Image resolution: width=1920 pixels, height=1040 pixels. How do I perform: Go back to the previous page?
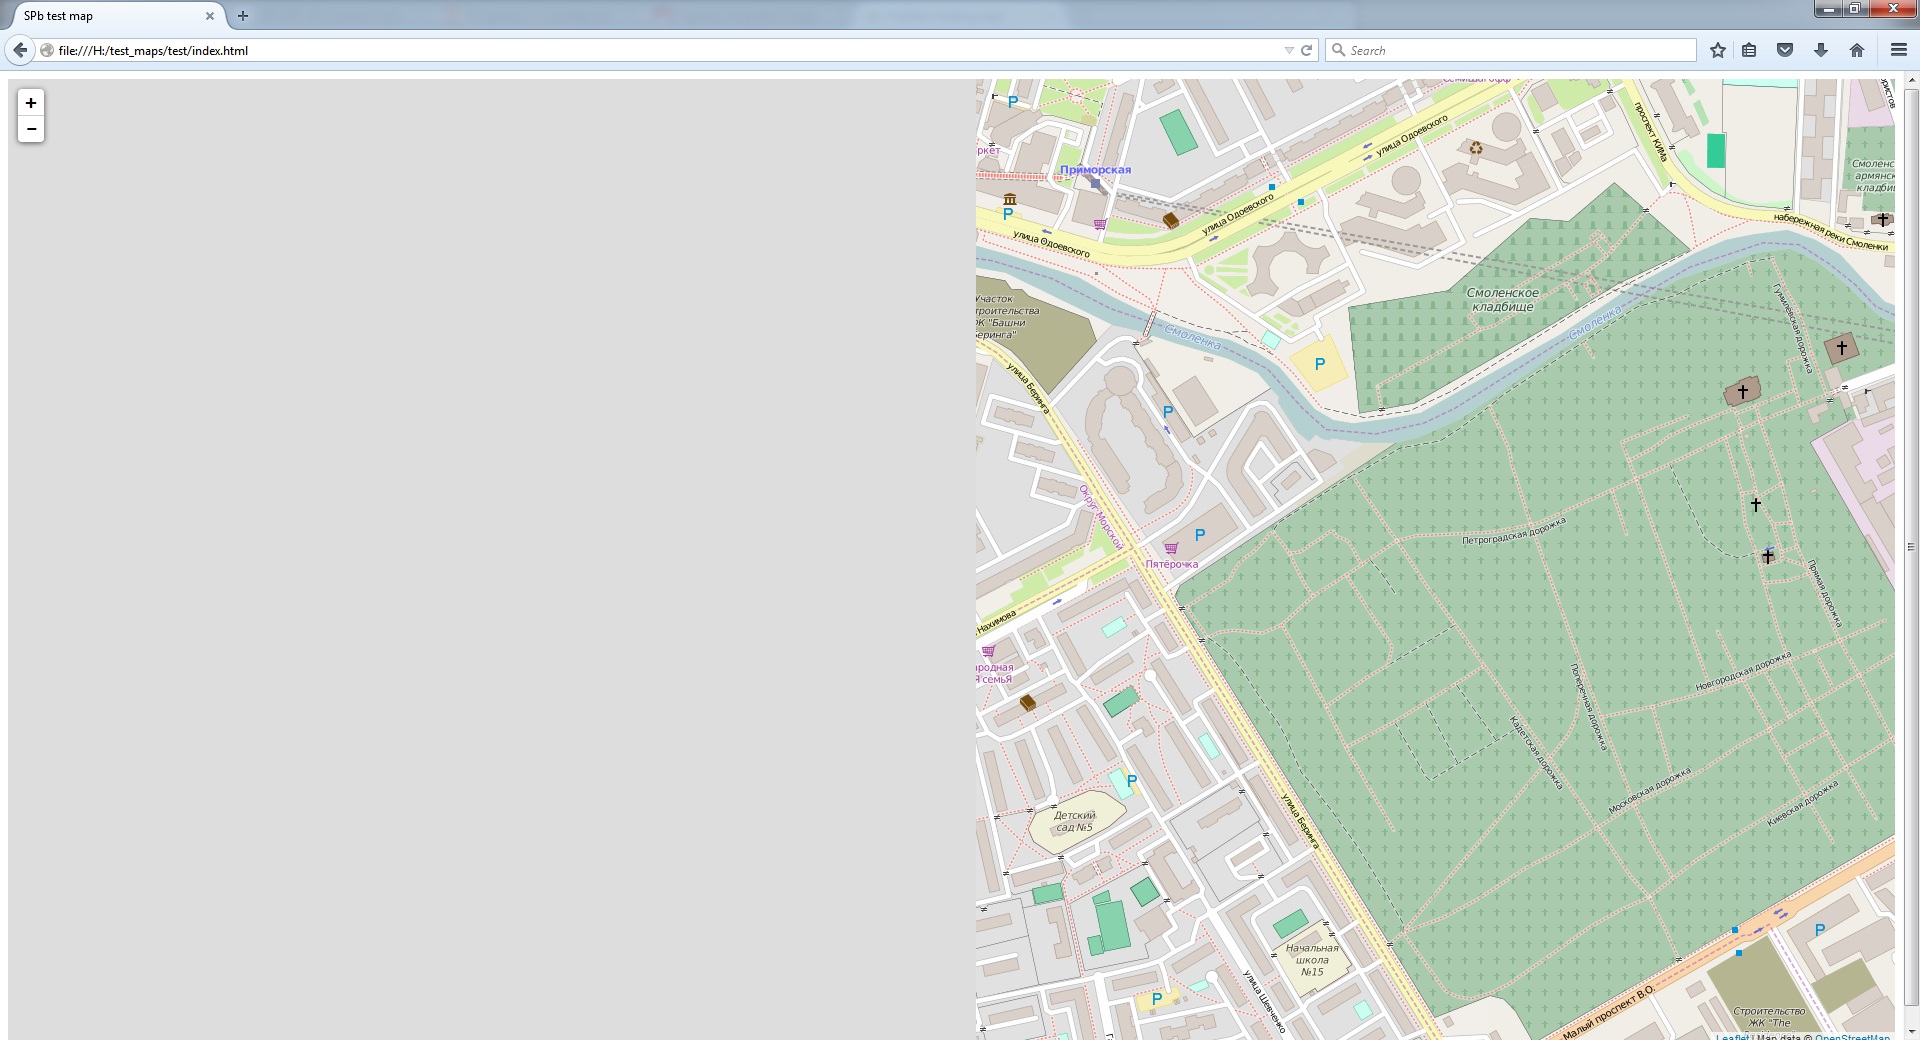pyautogui.click(x=20, y=50)
